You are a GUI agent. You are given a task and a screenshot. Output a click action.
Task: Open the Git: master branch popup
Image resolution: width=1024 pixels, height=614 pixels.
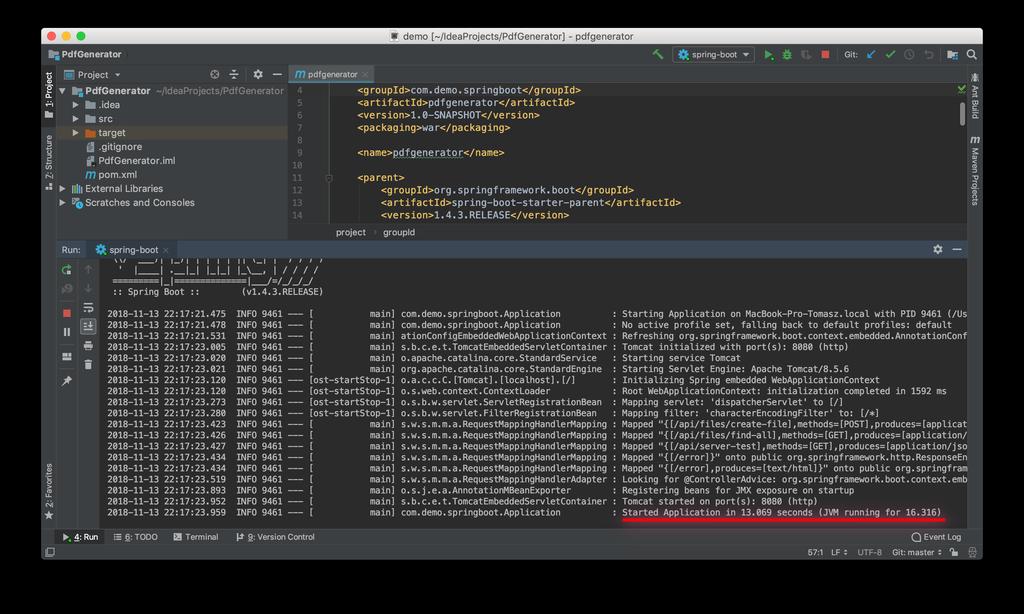point(916,553)
